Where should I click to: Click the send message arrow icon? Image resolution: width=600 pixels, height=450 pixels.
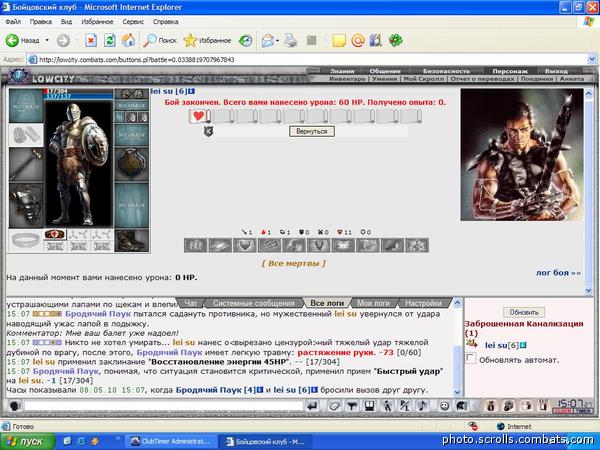[x=313, y=406]
